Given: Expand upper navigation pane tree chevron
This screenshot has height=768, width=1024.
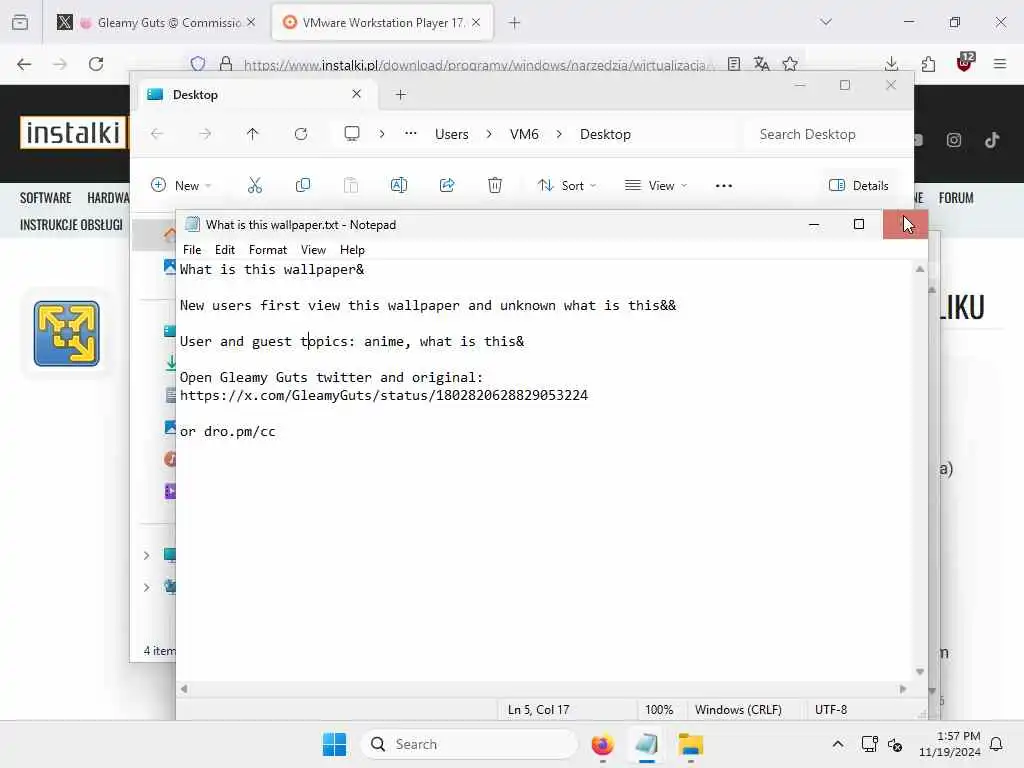Looking at the screenshot, I should click(146, 555).
